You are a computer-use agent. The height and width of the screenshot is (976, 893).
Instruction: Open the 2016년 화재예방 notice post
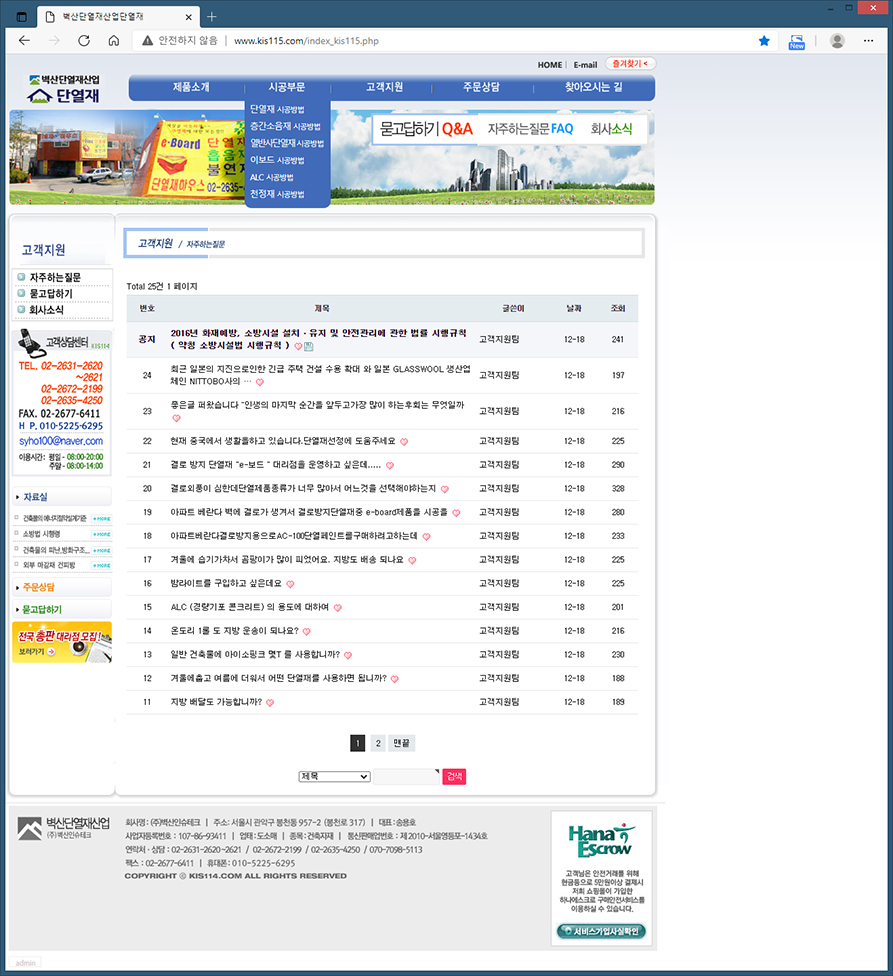(318, 333)
